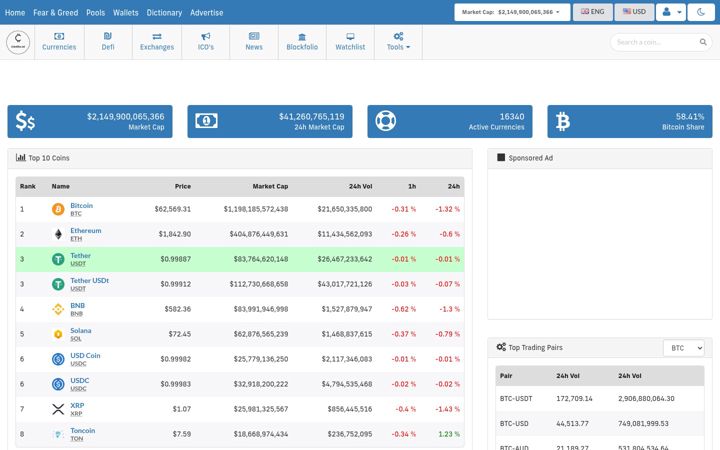Click the Market Cap column header

(x=270, y=186)
